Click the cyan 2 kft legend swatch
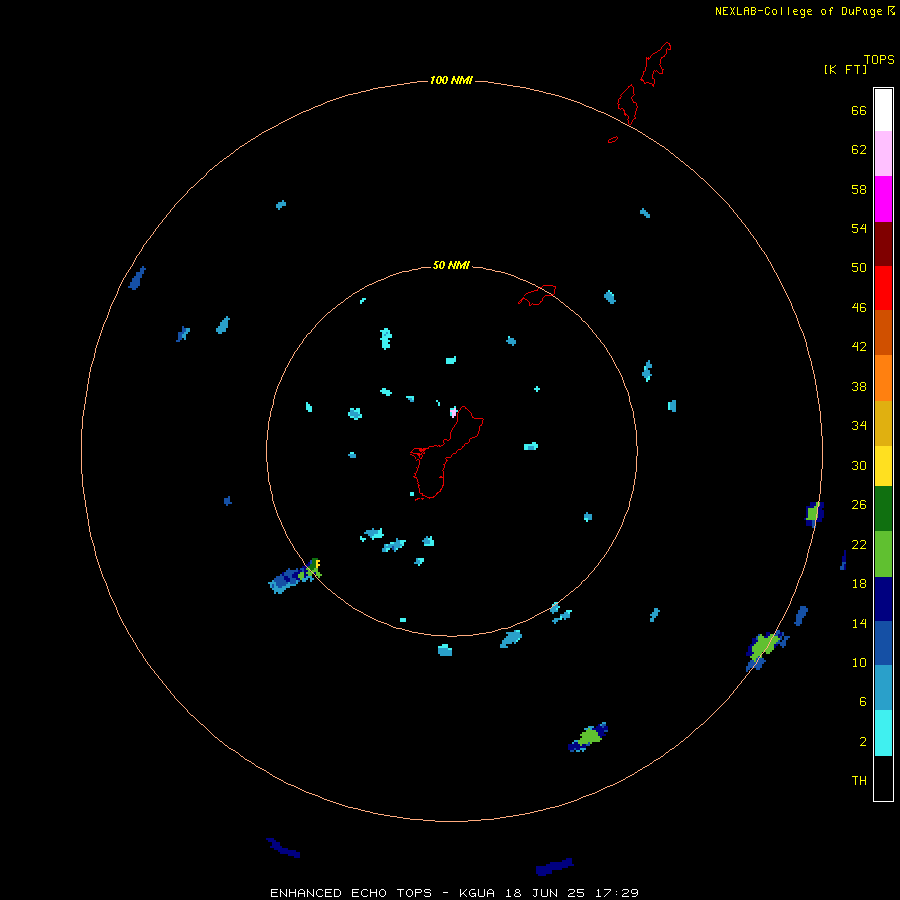 [x=883, y=733]
